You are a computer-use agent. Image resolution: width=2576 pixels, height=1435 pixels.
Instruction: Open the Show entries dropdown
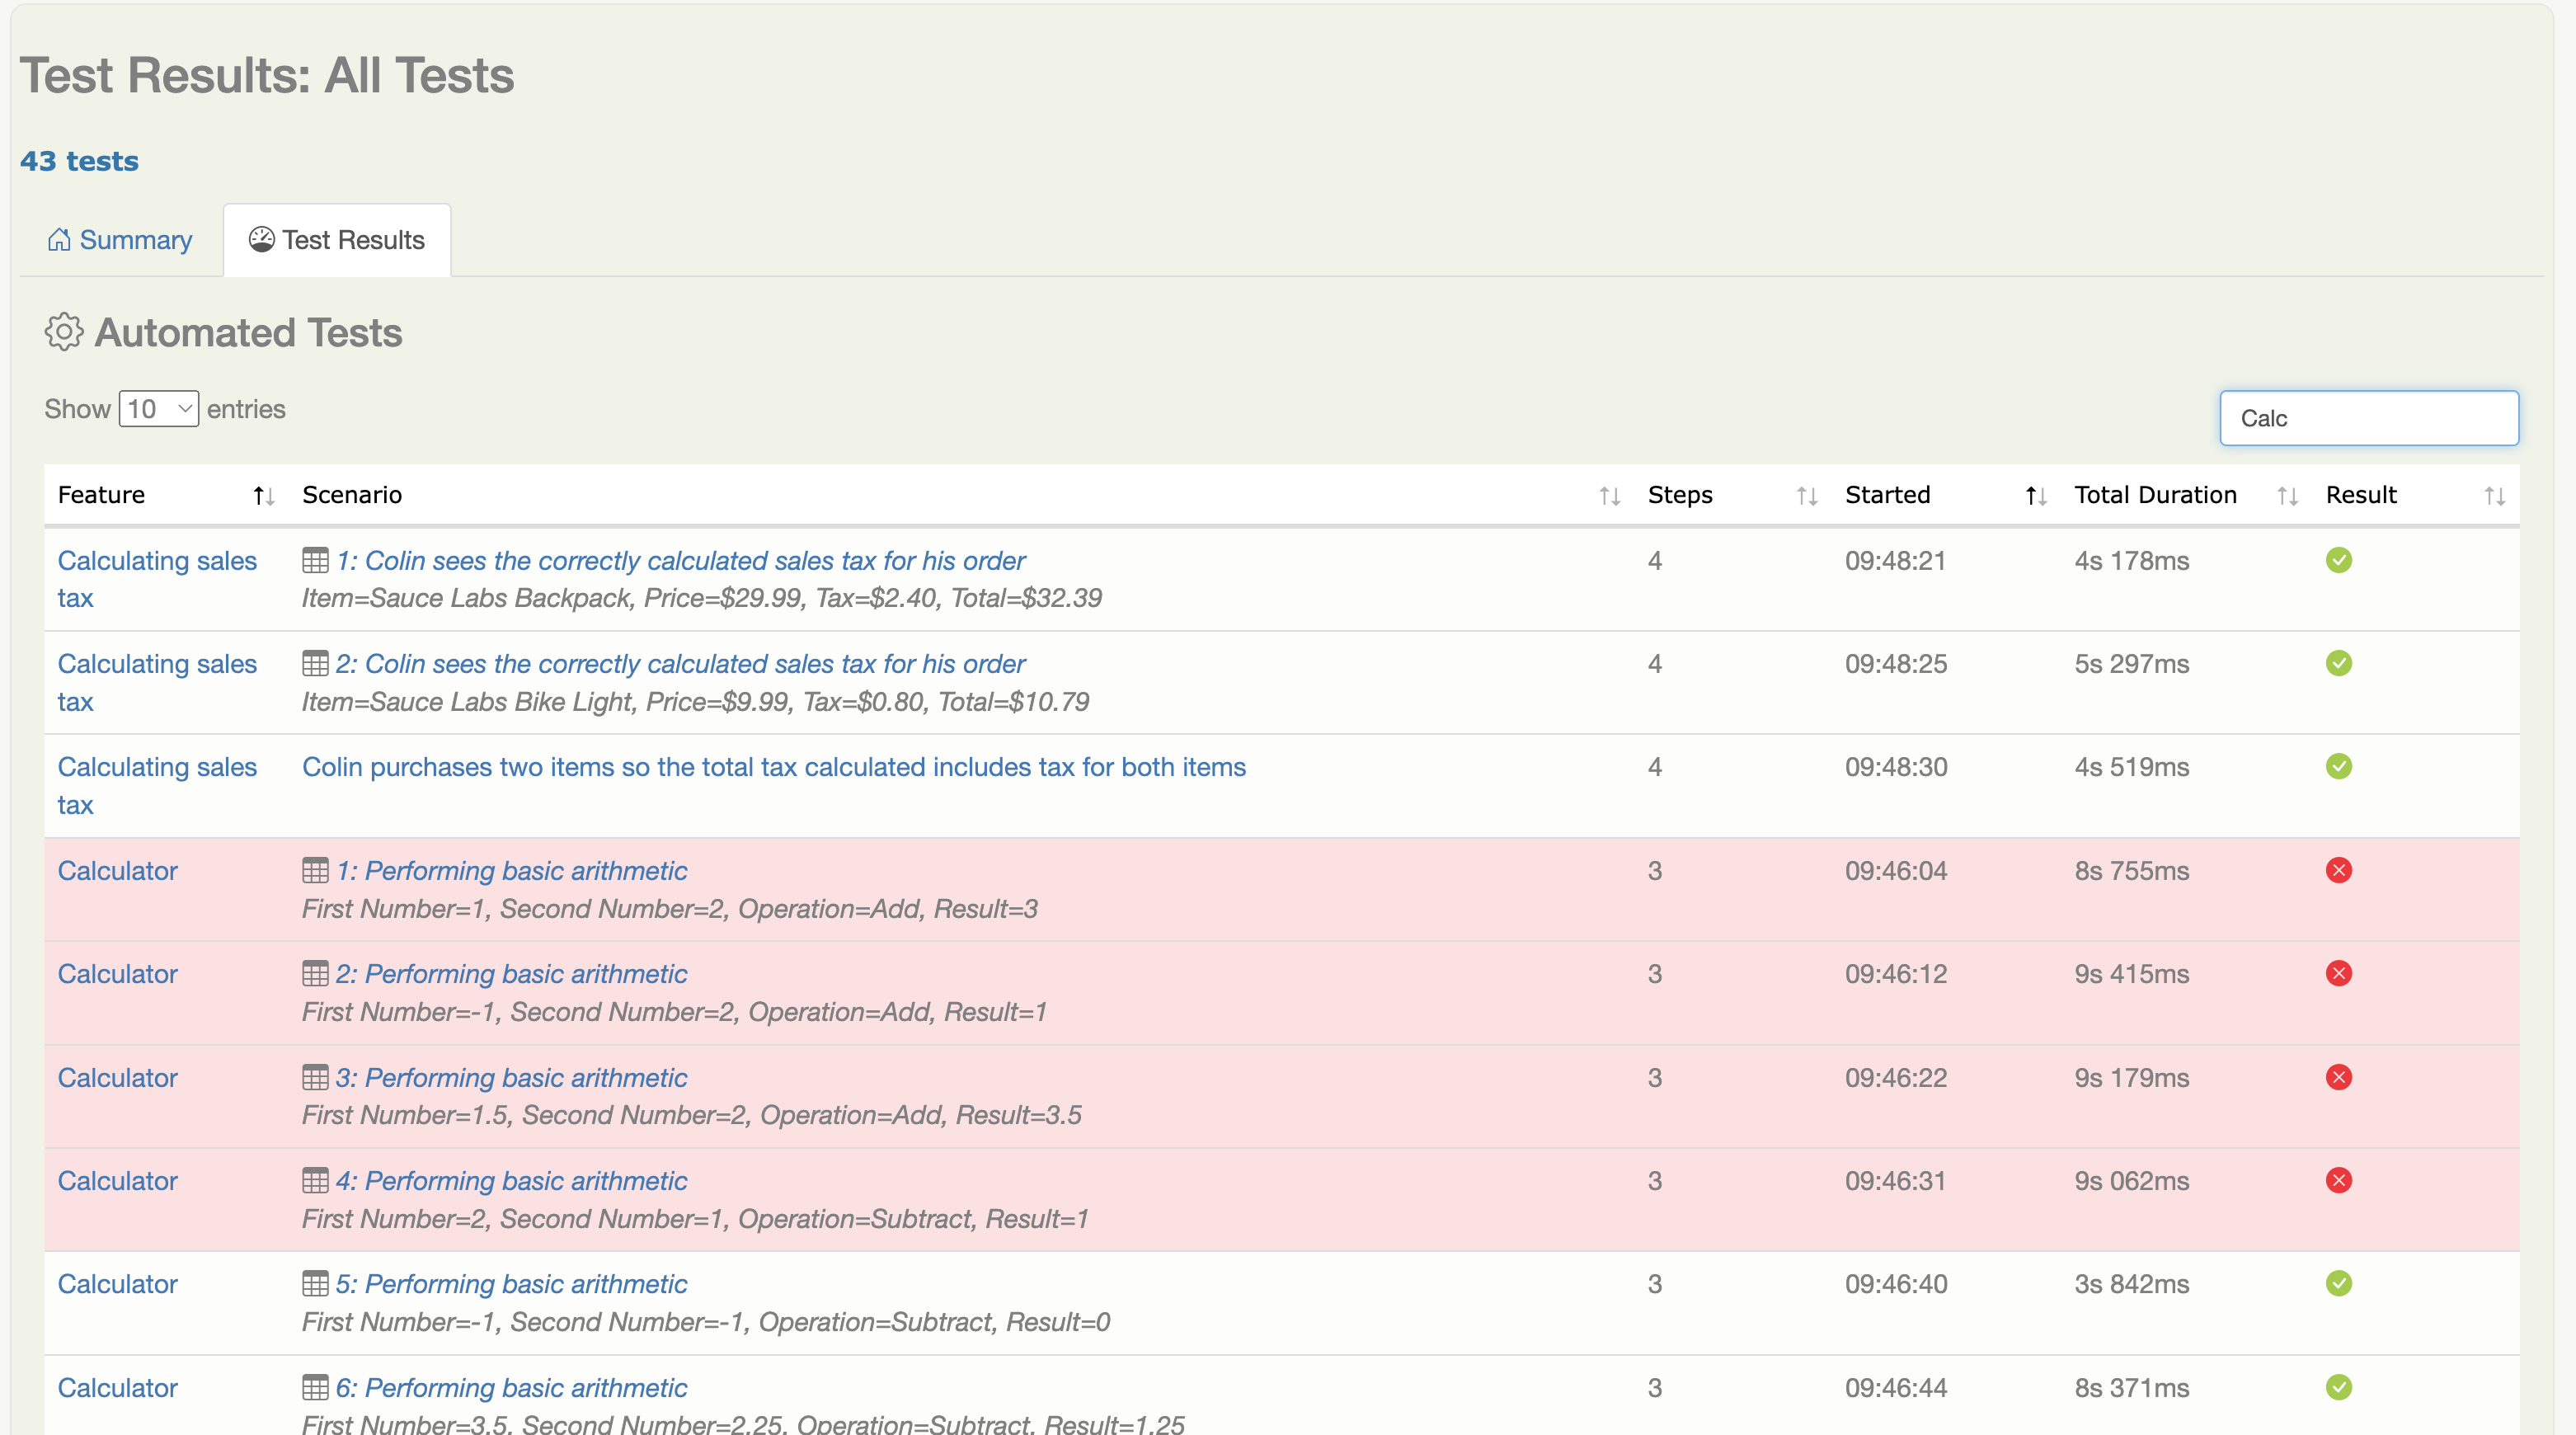[x=159, y=409]
